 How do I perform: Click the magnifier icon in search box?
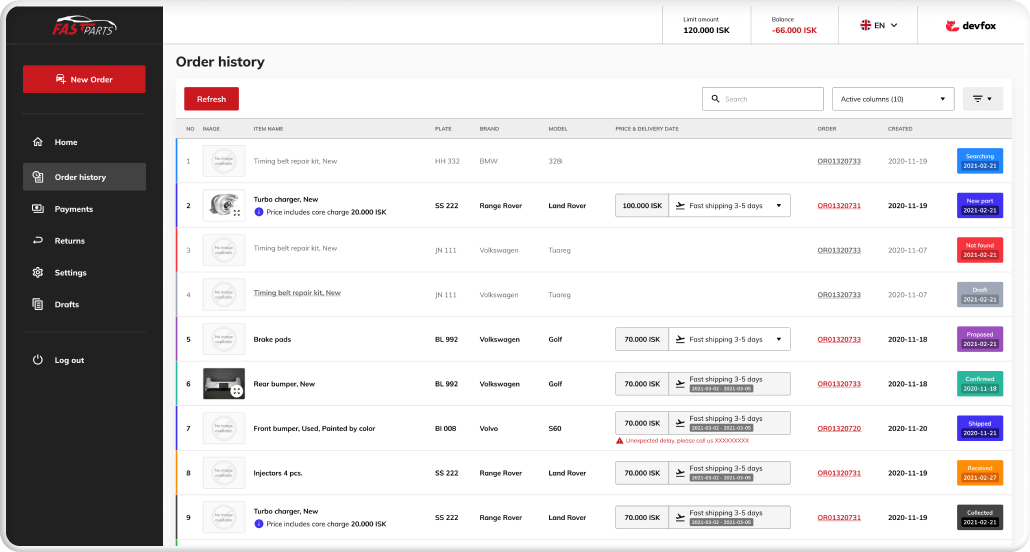pyautogui.click(x=715, y=99)
